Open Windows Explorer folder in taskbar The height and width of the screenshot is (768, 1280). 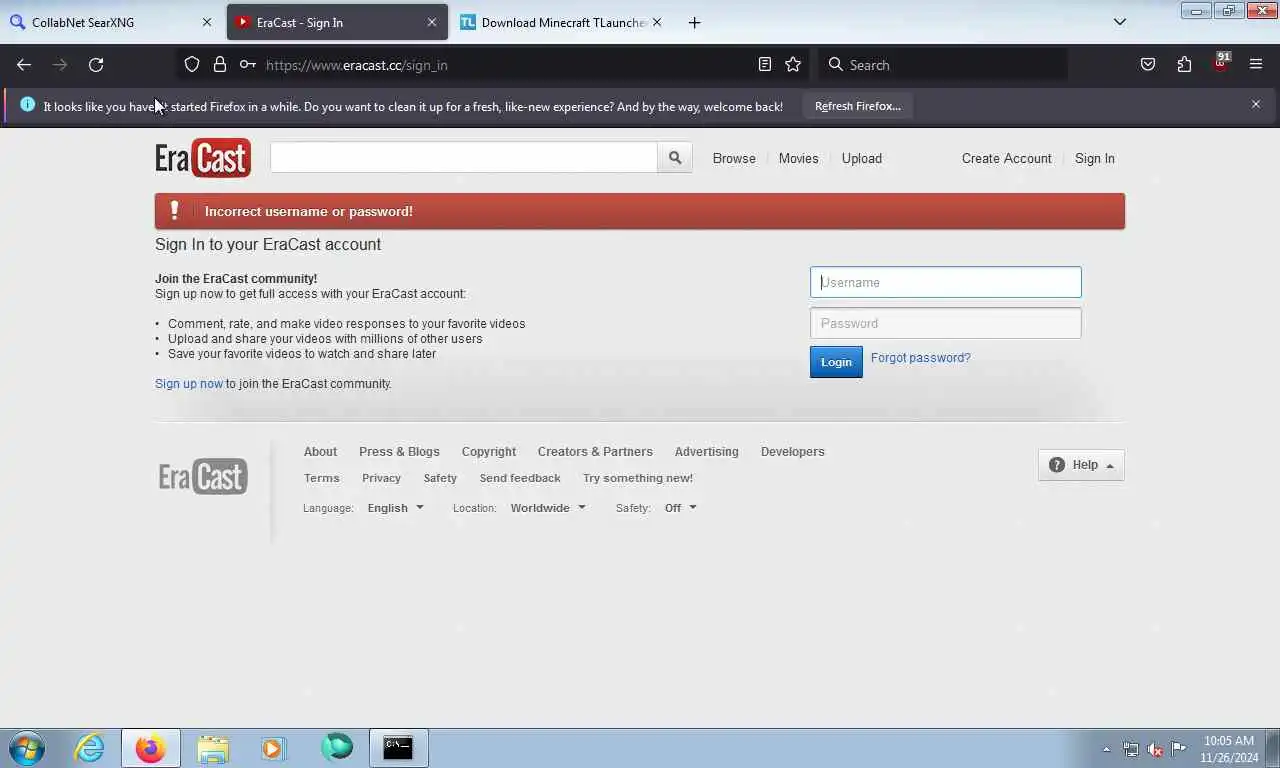213,748
